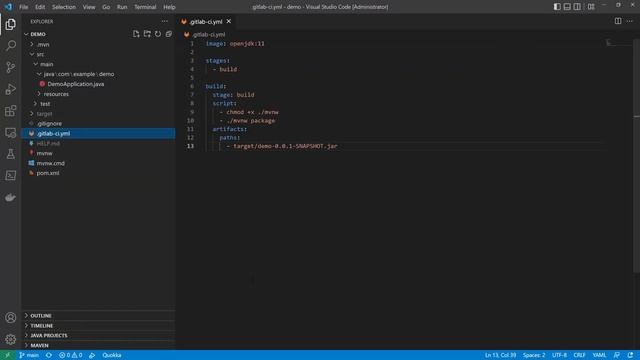Collapse the src folder

(x=98, y=54)
